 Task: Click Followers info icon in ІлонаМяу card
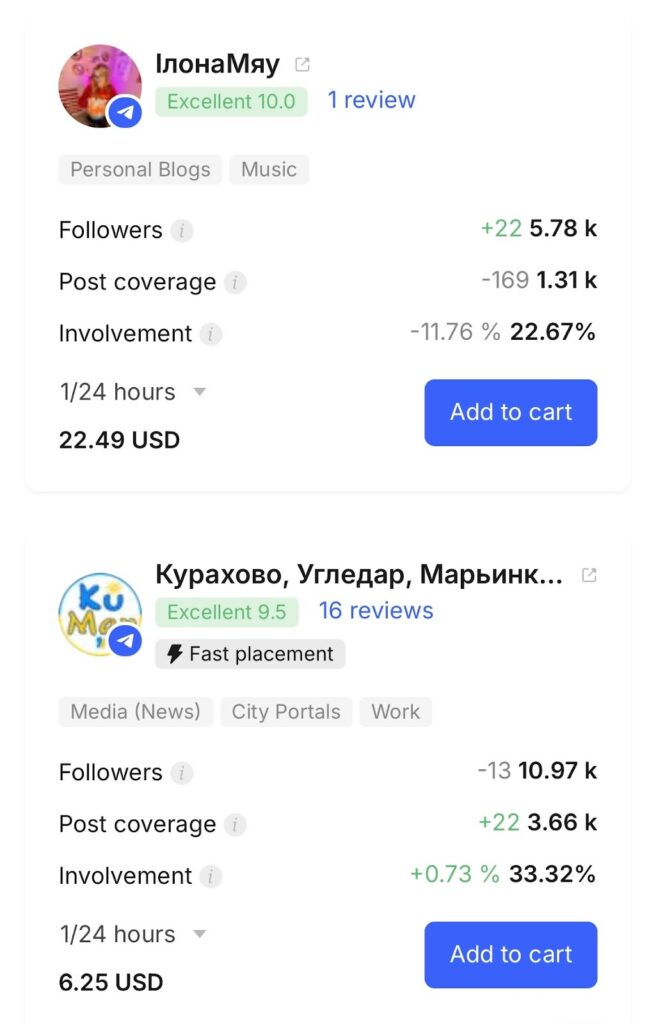tap(181, 231)
